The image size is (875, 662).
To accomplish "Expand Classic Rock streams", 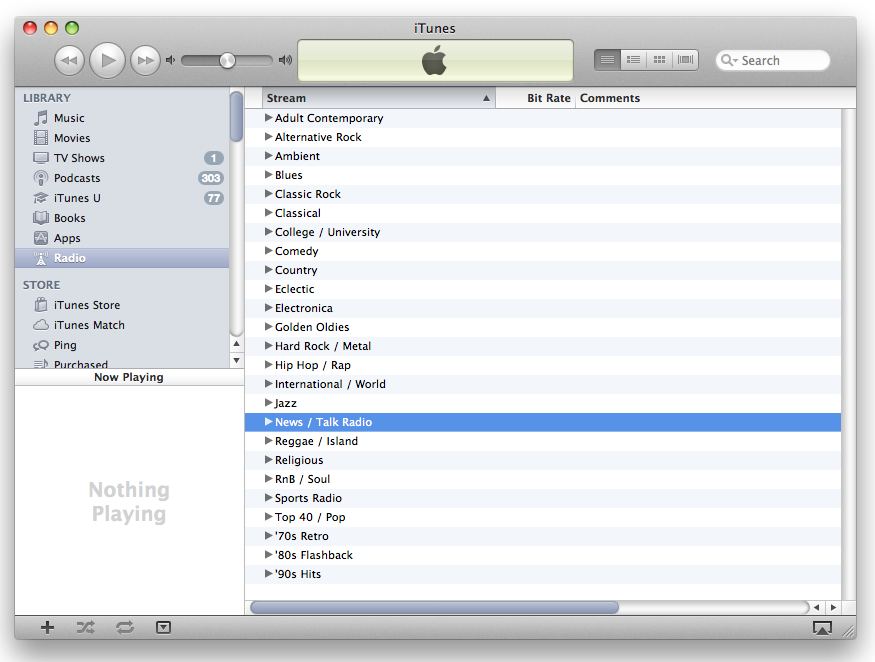I will coord(268,194).
